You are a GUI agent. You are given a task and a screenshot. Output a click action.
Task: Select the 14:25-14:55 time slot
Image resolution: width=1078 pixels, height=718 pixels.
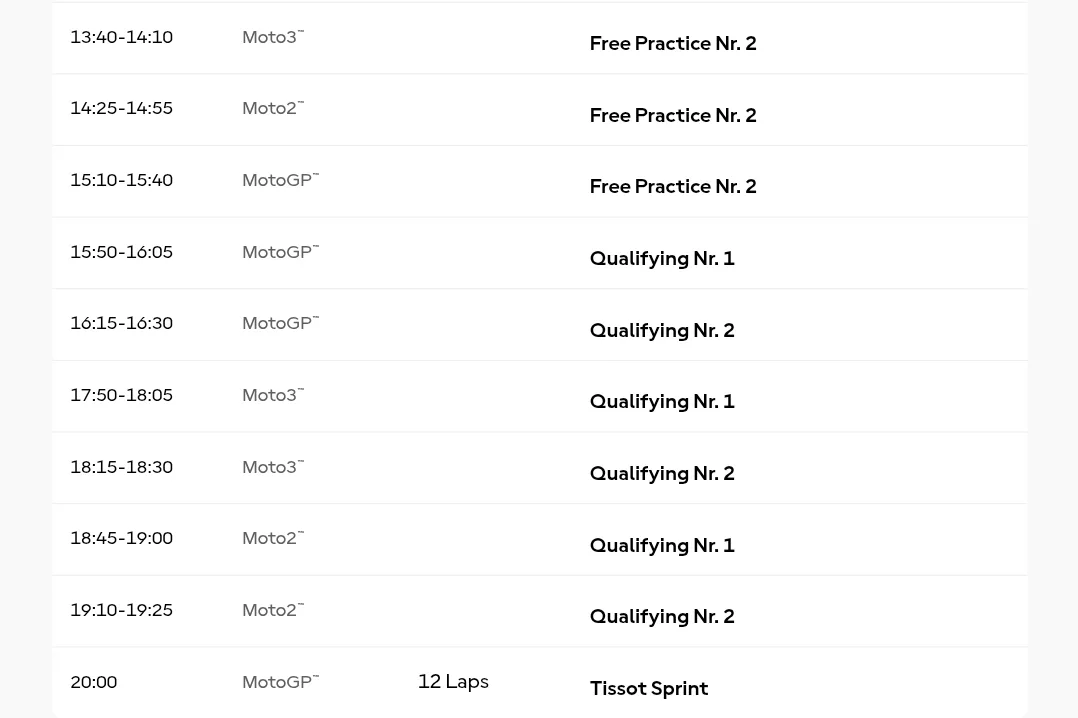click(x=121, y=109)
